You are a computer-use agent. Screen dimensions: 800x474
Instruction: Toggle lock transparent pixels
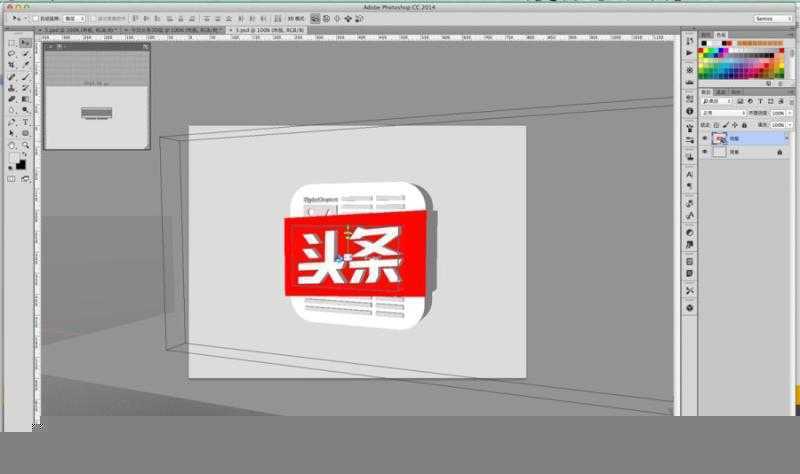tap(716, 125)
